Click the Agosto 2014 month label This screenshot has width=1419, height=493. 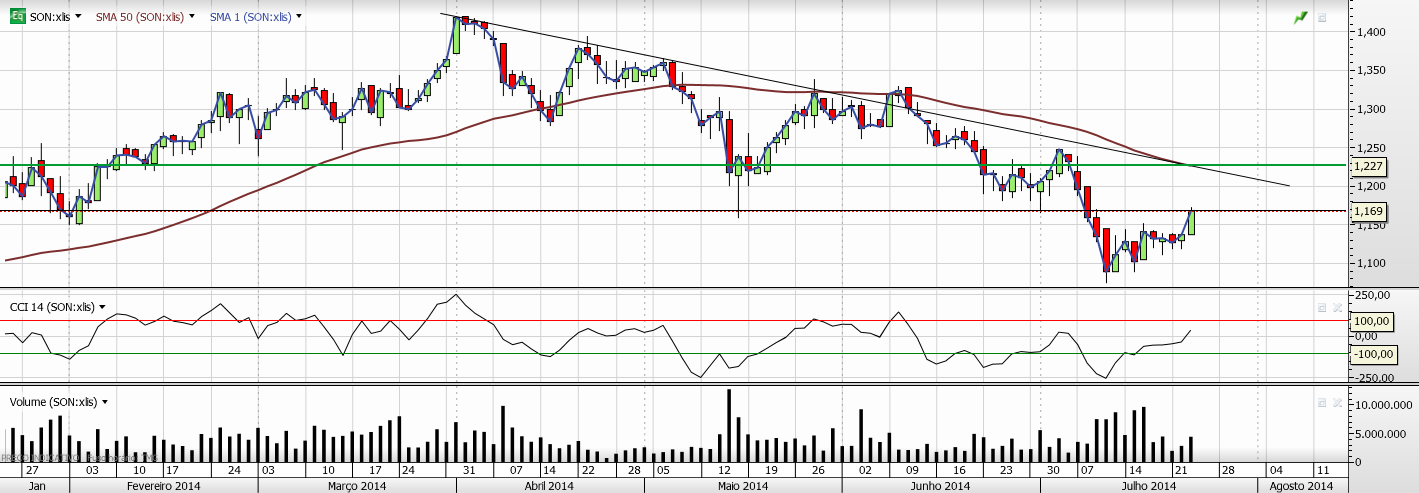click(1301, 486)
